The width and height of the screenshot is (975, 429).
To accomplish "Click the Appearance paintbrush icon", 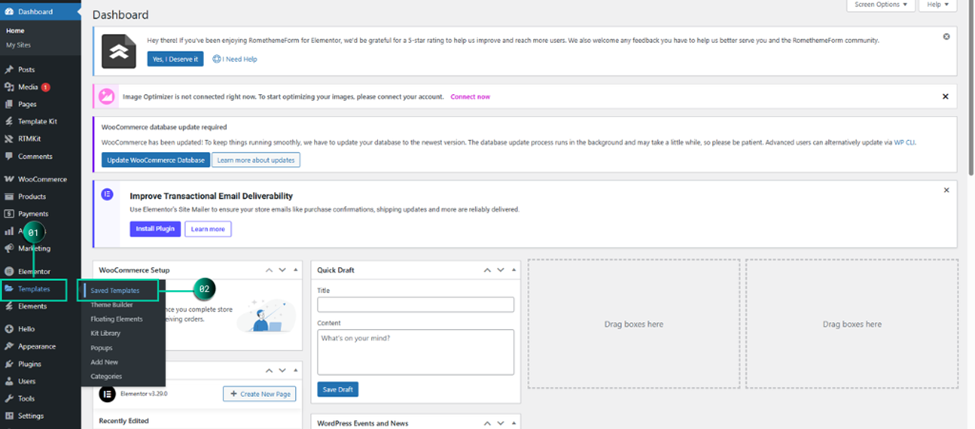I will pyautogui.click(x=9, y=346).
